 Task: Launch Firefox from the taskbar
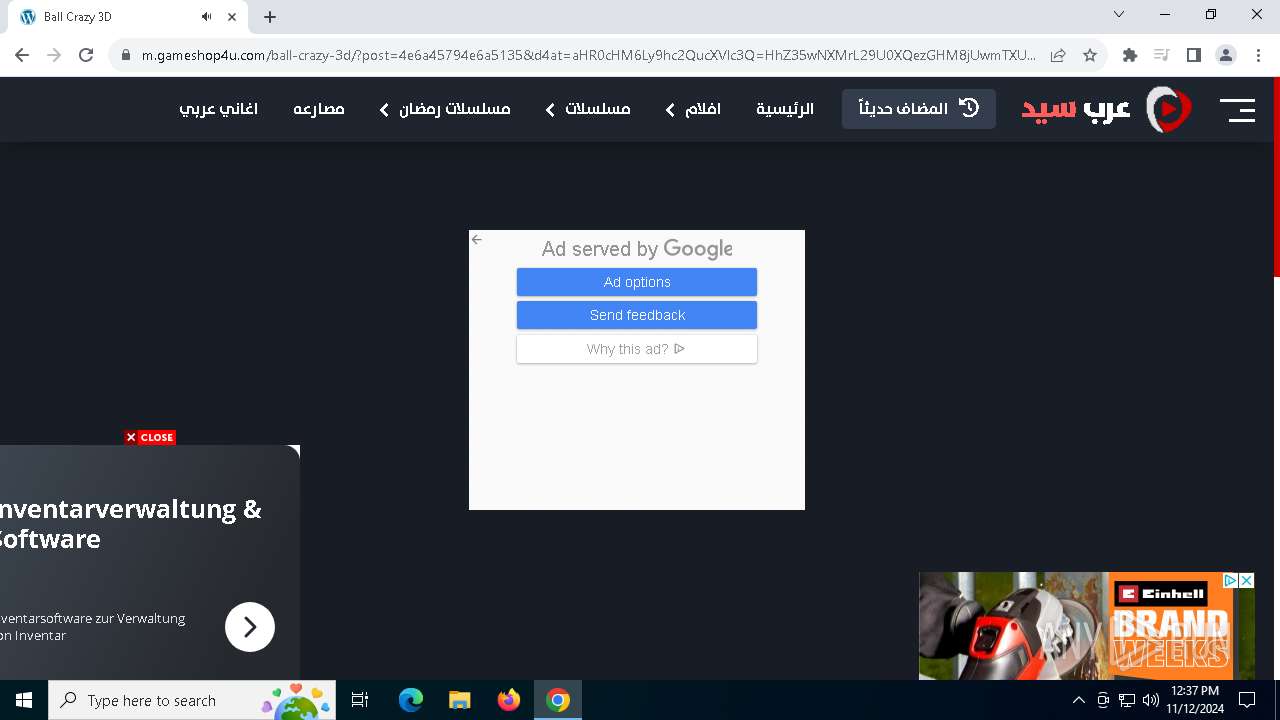[509, 700]
